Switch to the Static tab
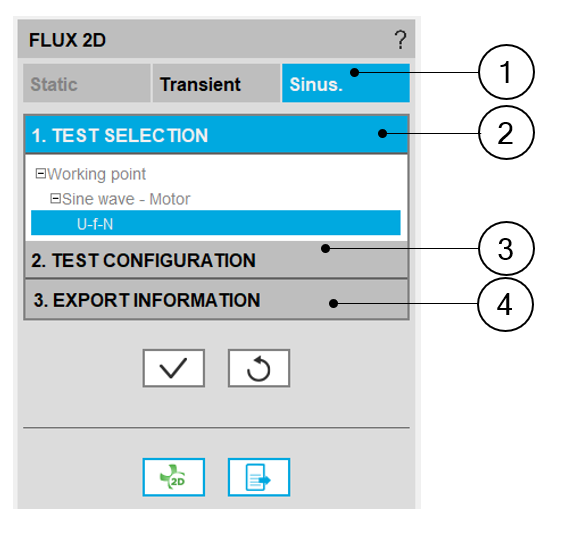The width and height of the screenshot is (562, 536). pyautogui.click(x=87, y=84)
